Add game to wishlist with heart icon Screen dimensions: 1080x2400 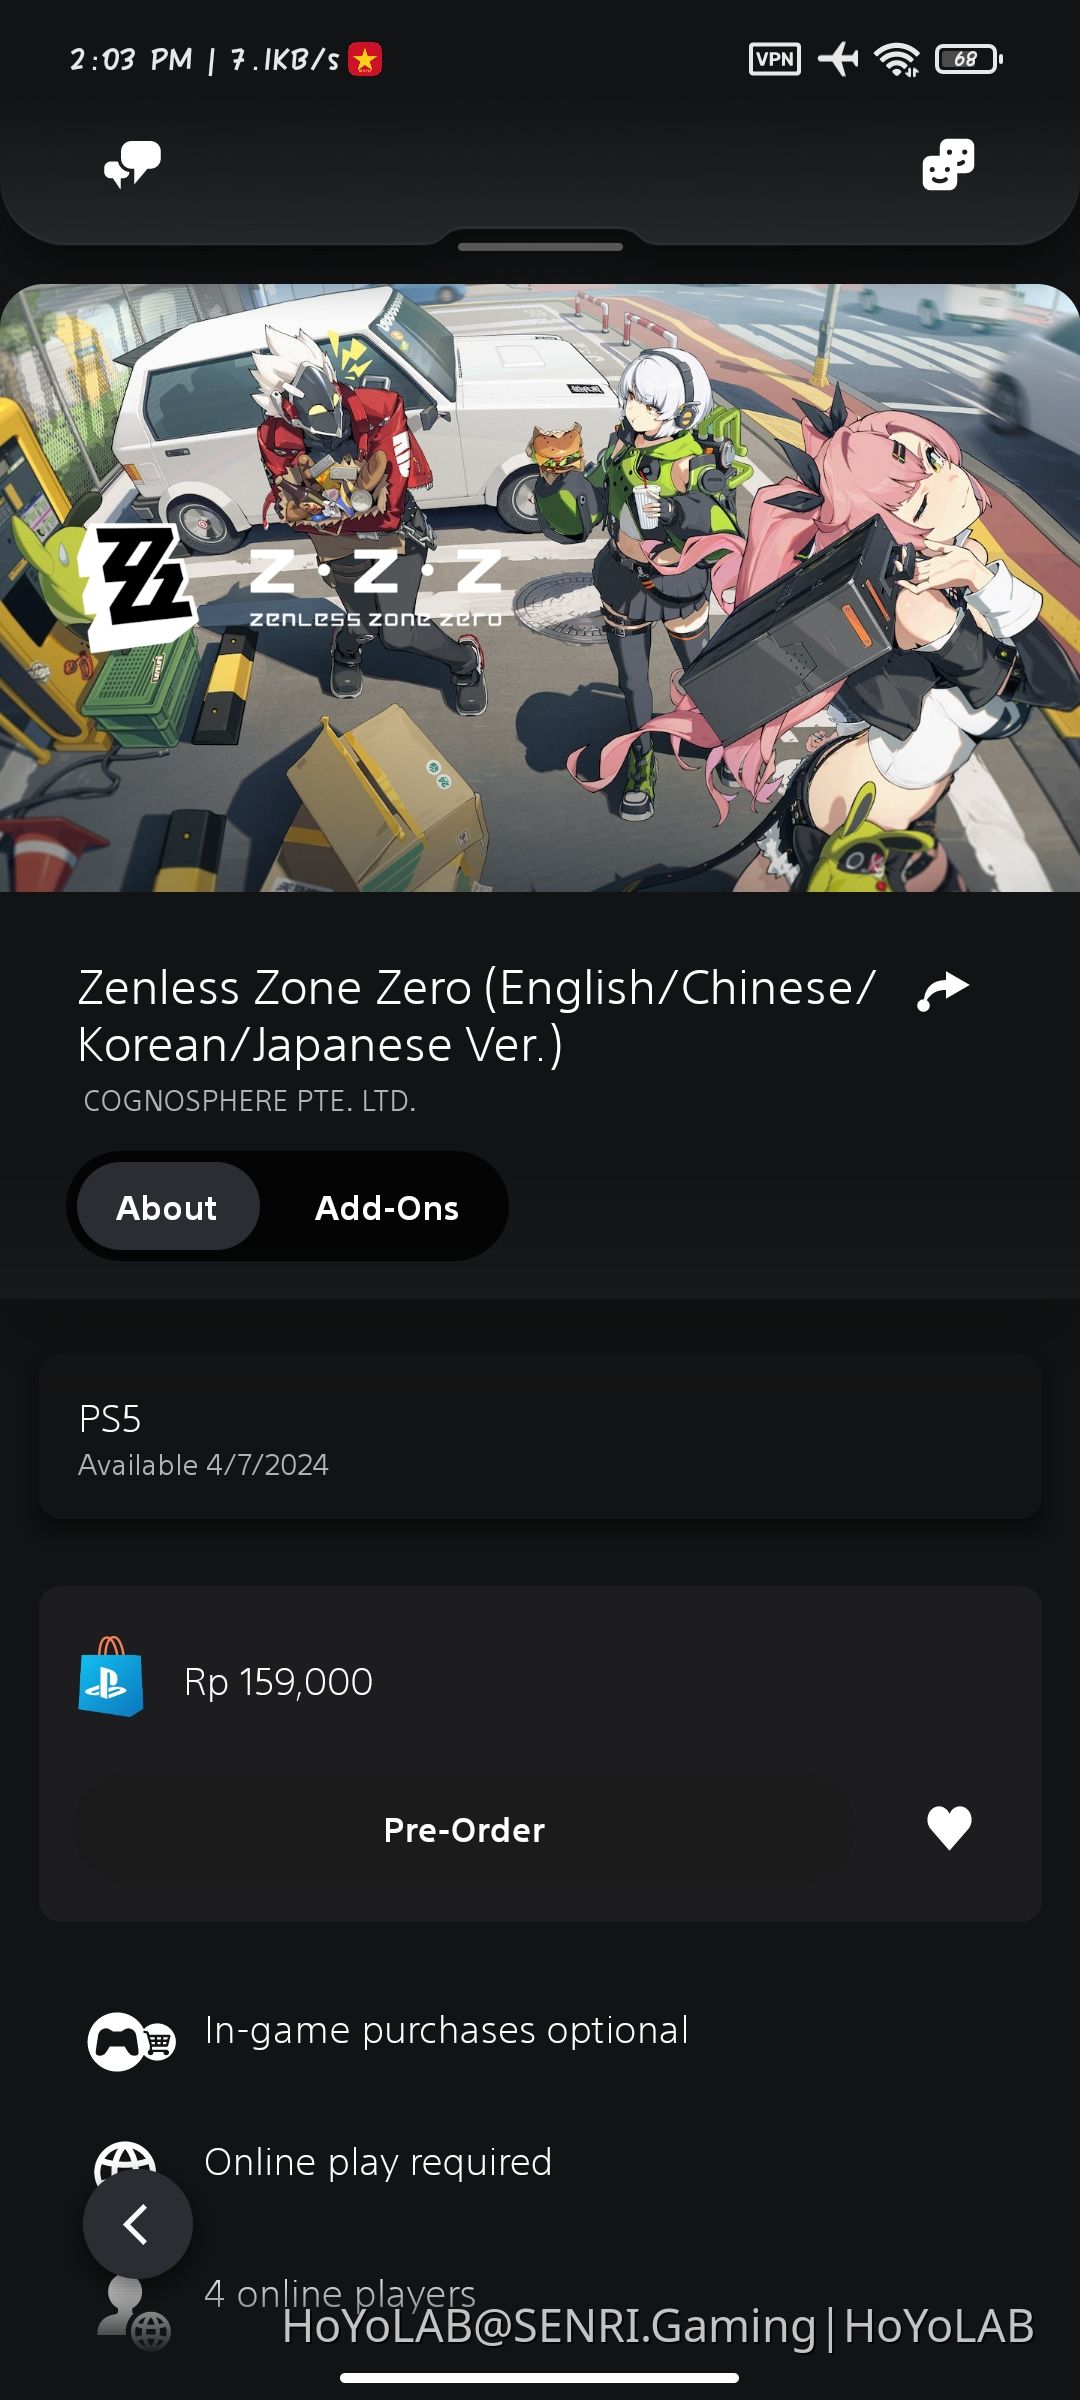tap(949, 1828)
